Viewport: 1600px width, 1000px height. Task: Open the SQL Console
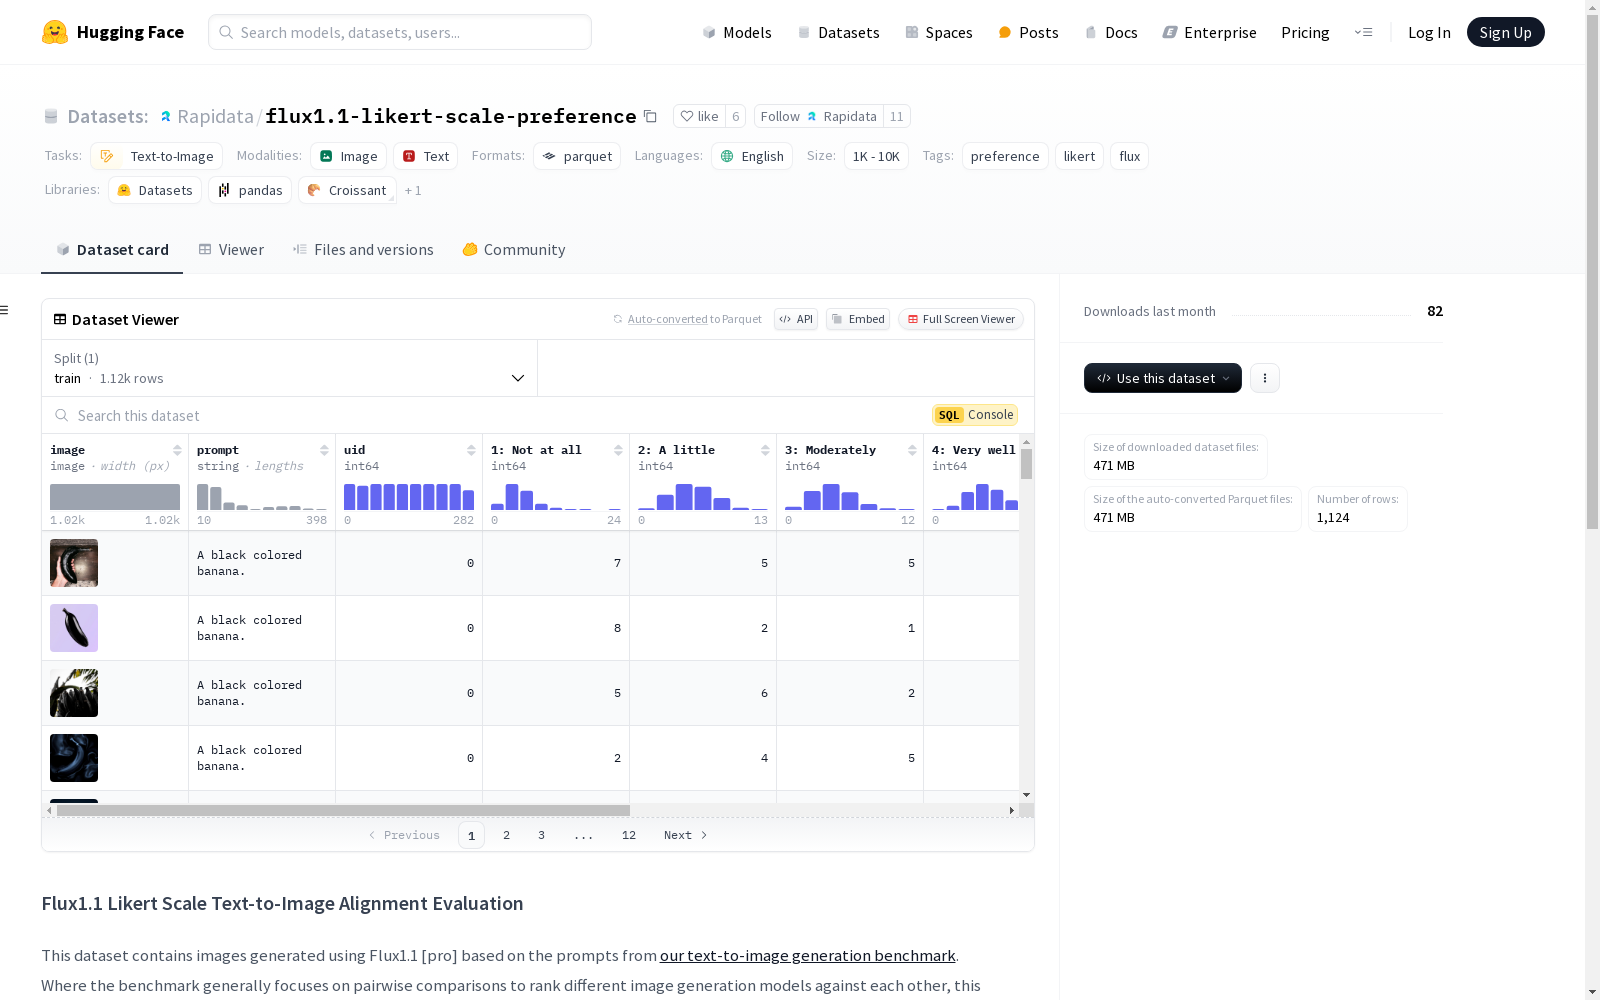975,415
